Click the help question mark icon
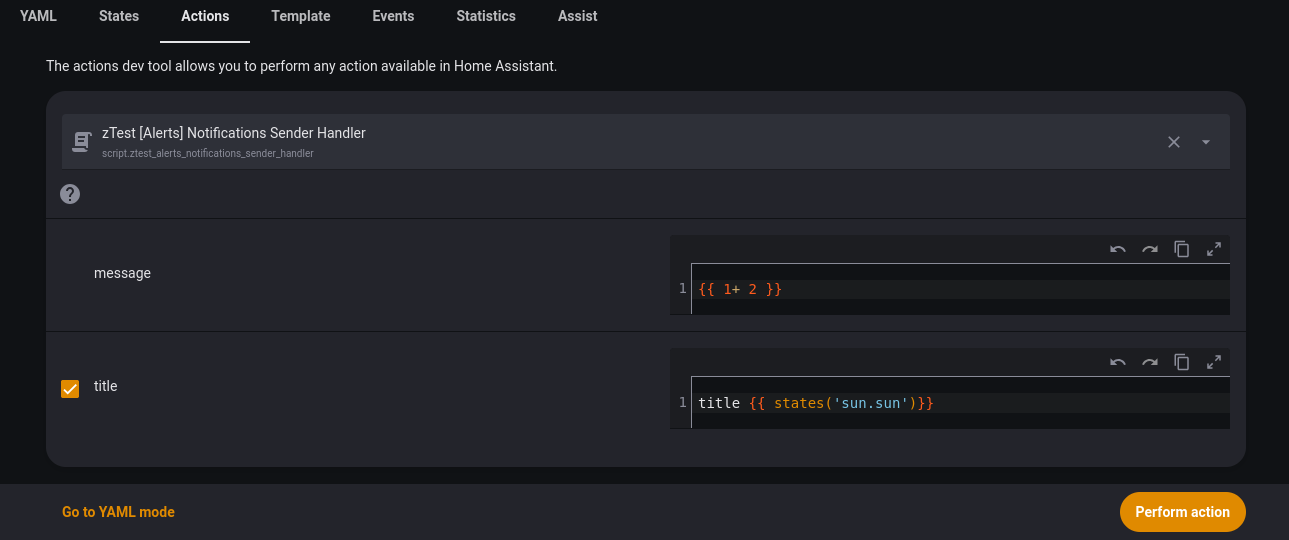Viewport: 1289px width, 540px height. pyautogui.click(x=70, y=194)
